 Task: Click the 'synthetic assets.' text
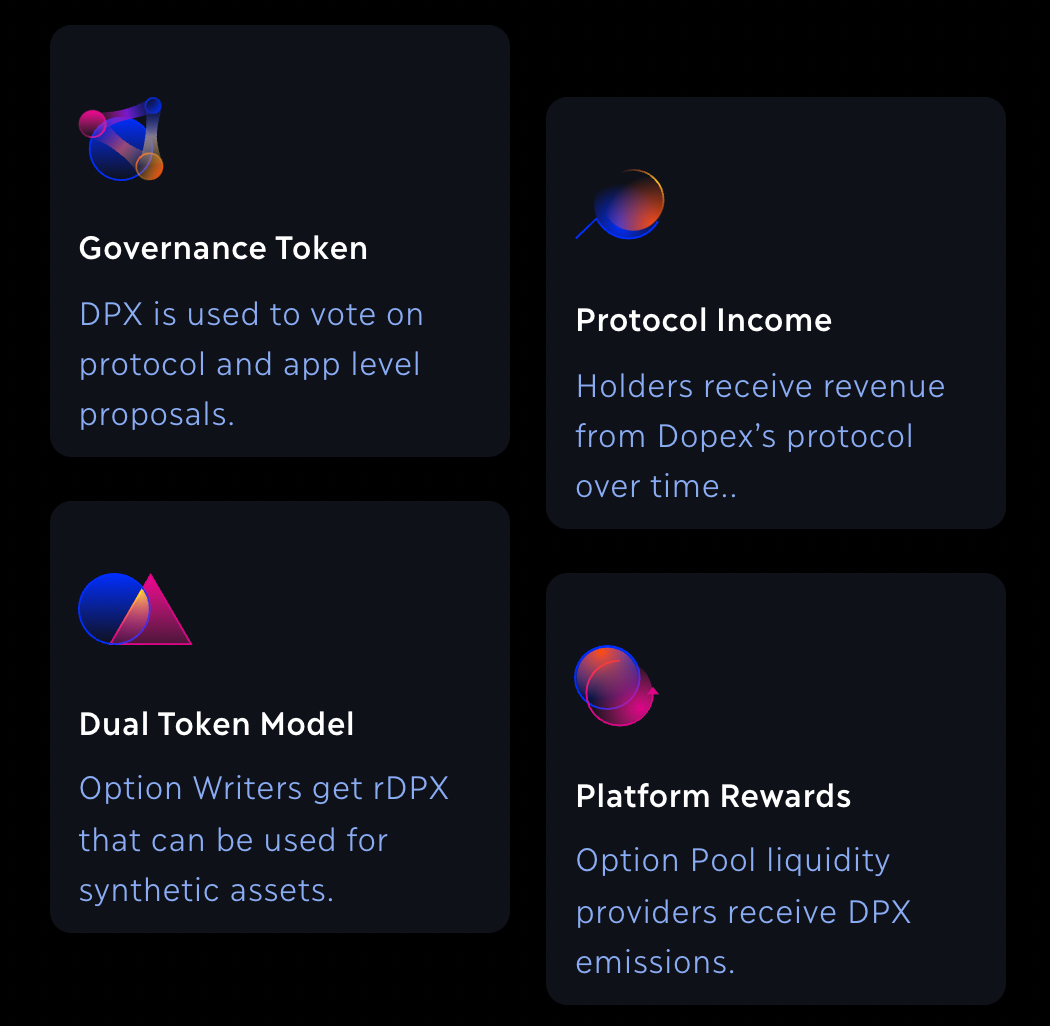tap(206, 890)
